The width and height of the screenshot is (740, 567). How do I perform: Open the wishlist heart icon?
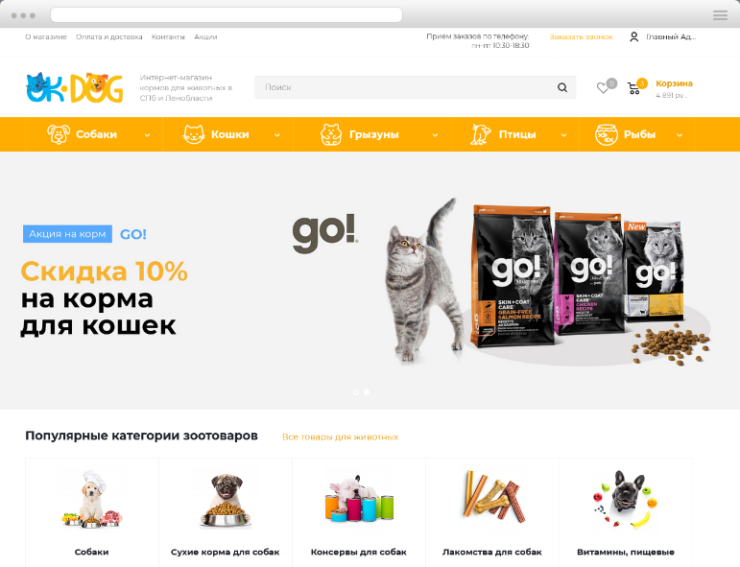[603, 88]
